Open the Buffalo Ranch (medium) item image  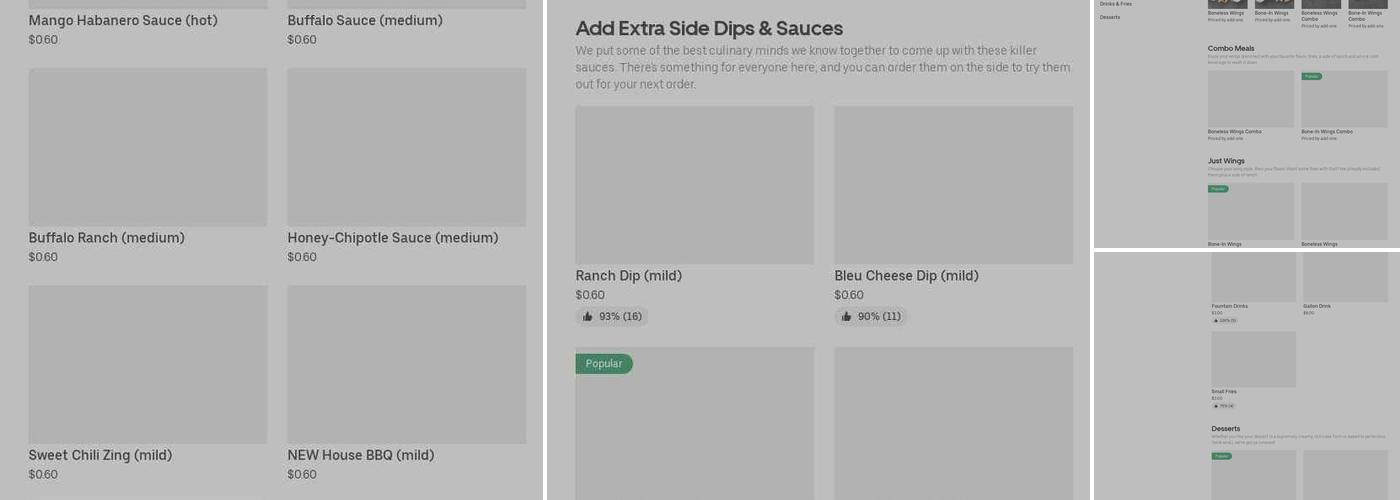pos(148,147)
